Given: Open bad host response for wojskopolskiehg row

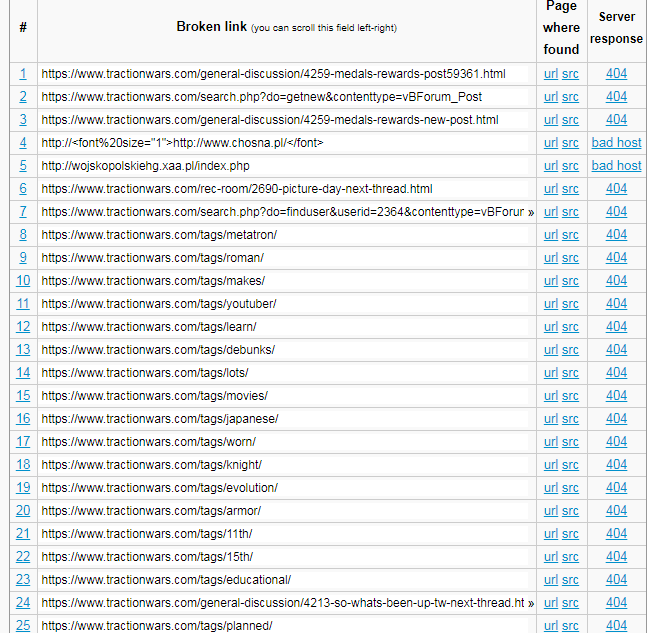Looking at the screenshot, I should [x=616, y=166].
